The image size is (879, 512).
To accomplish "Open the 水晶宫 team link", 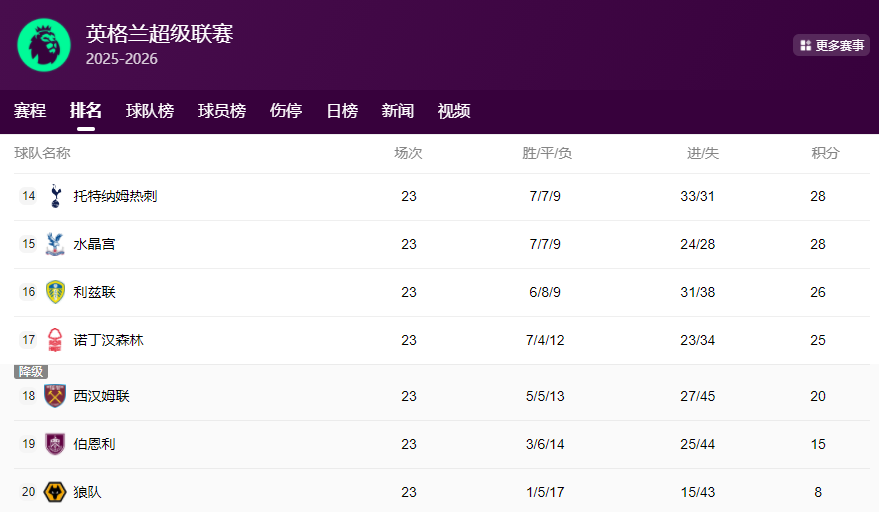I will tap(94, 244).
